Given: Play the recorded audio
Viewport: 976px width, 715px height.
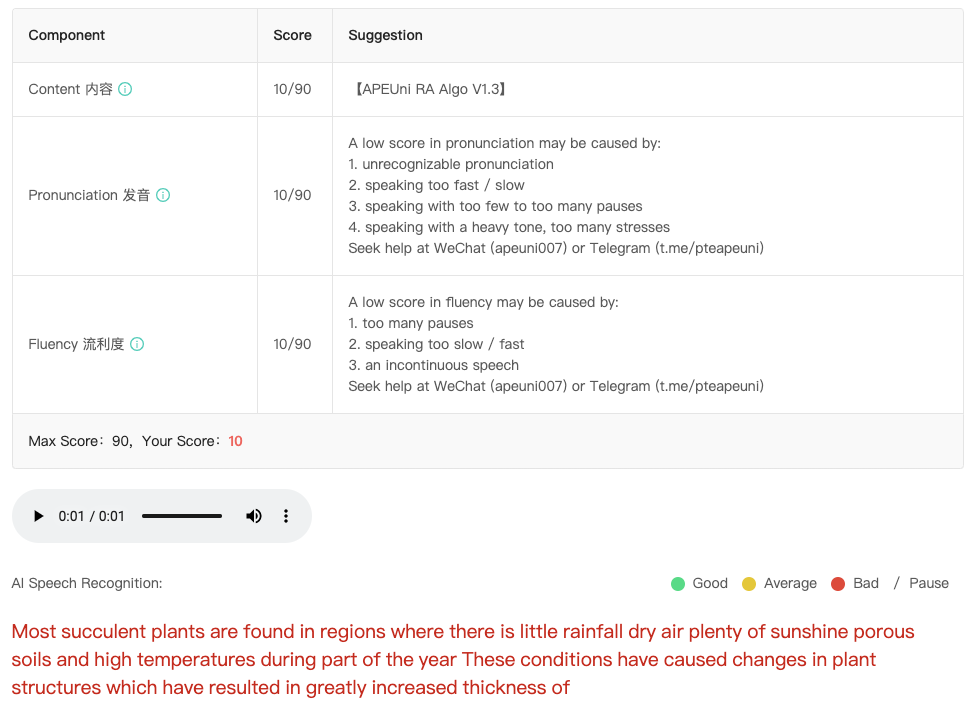Looking at the screenshot, I should click(39, 516).
